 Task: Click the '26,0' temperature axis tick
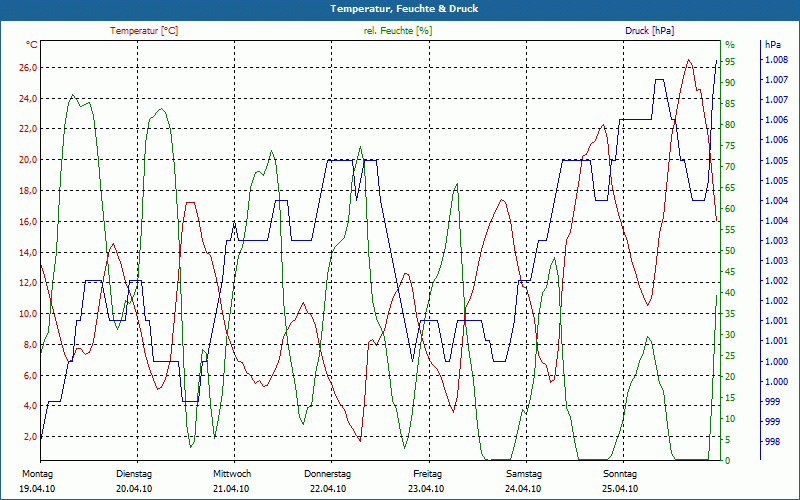tap(28, 68)
